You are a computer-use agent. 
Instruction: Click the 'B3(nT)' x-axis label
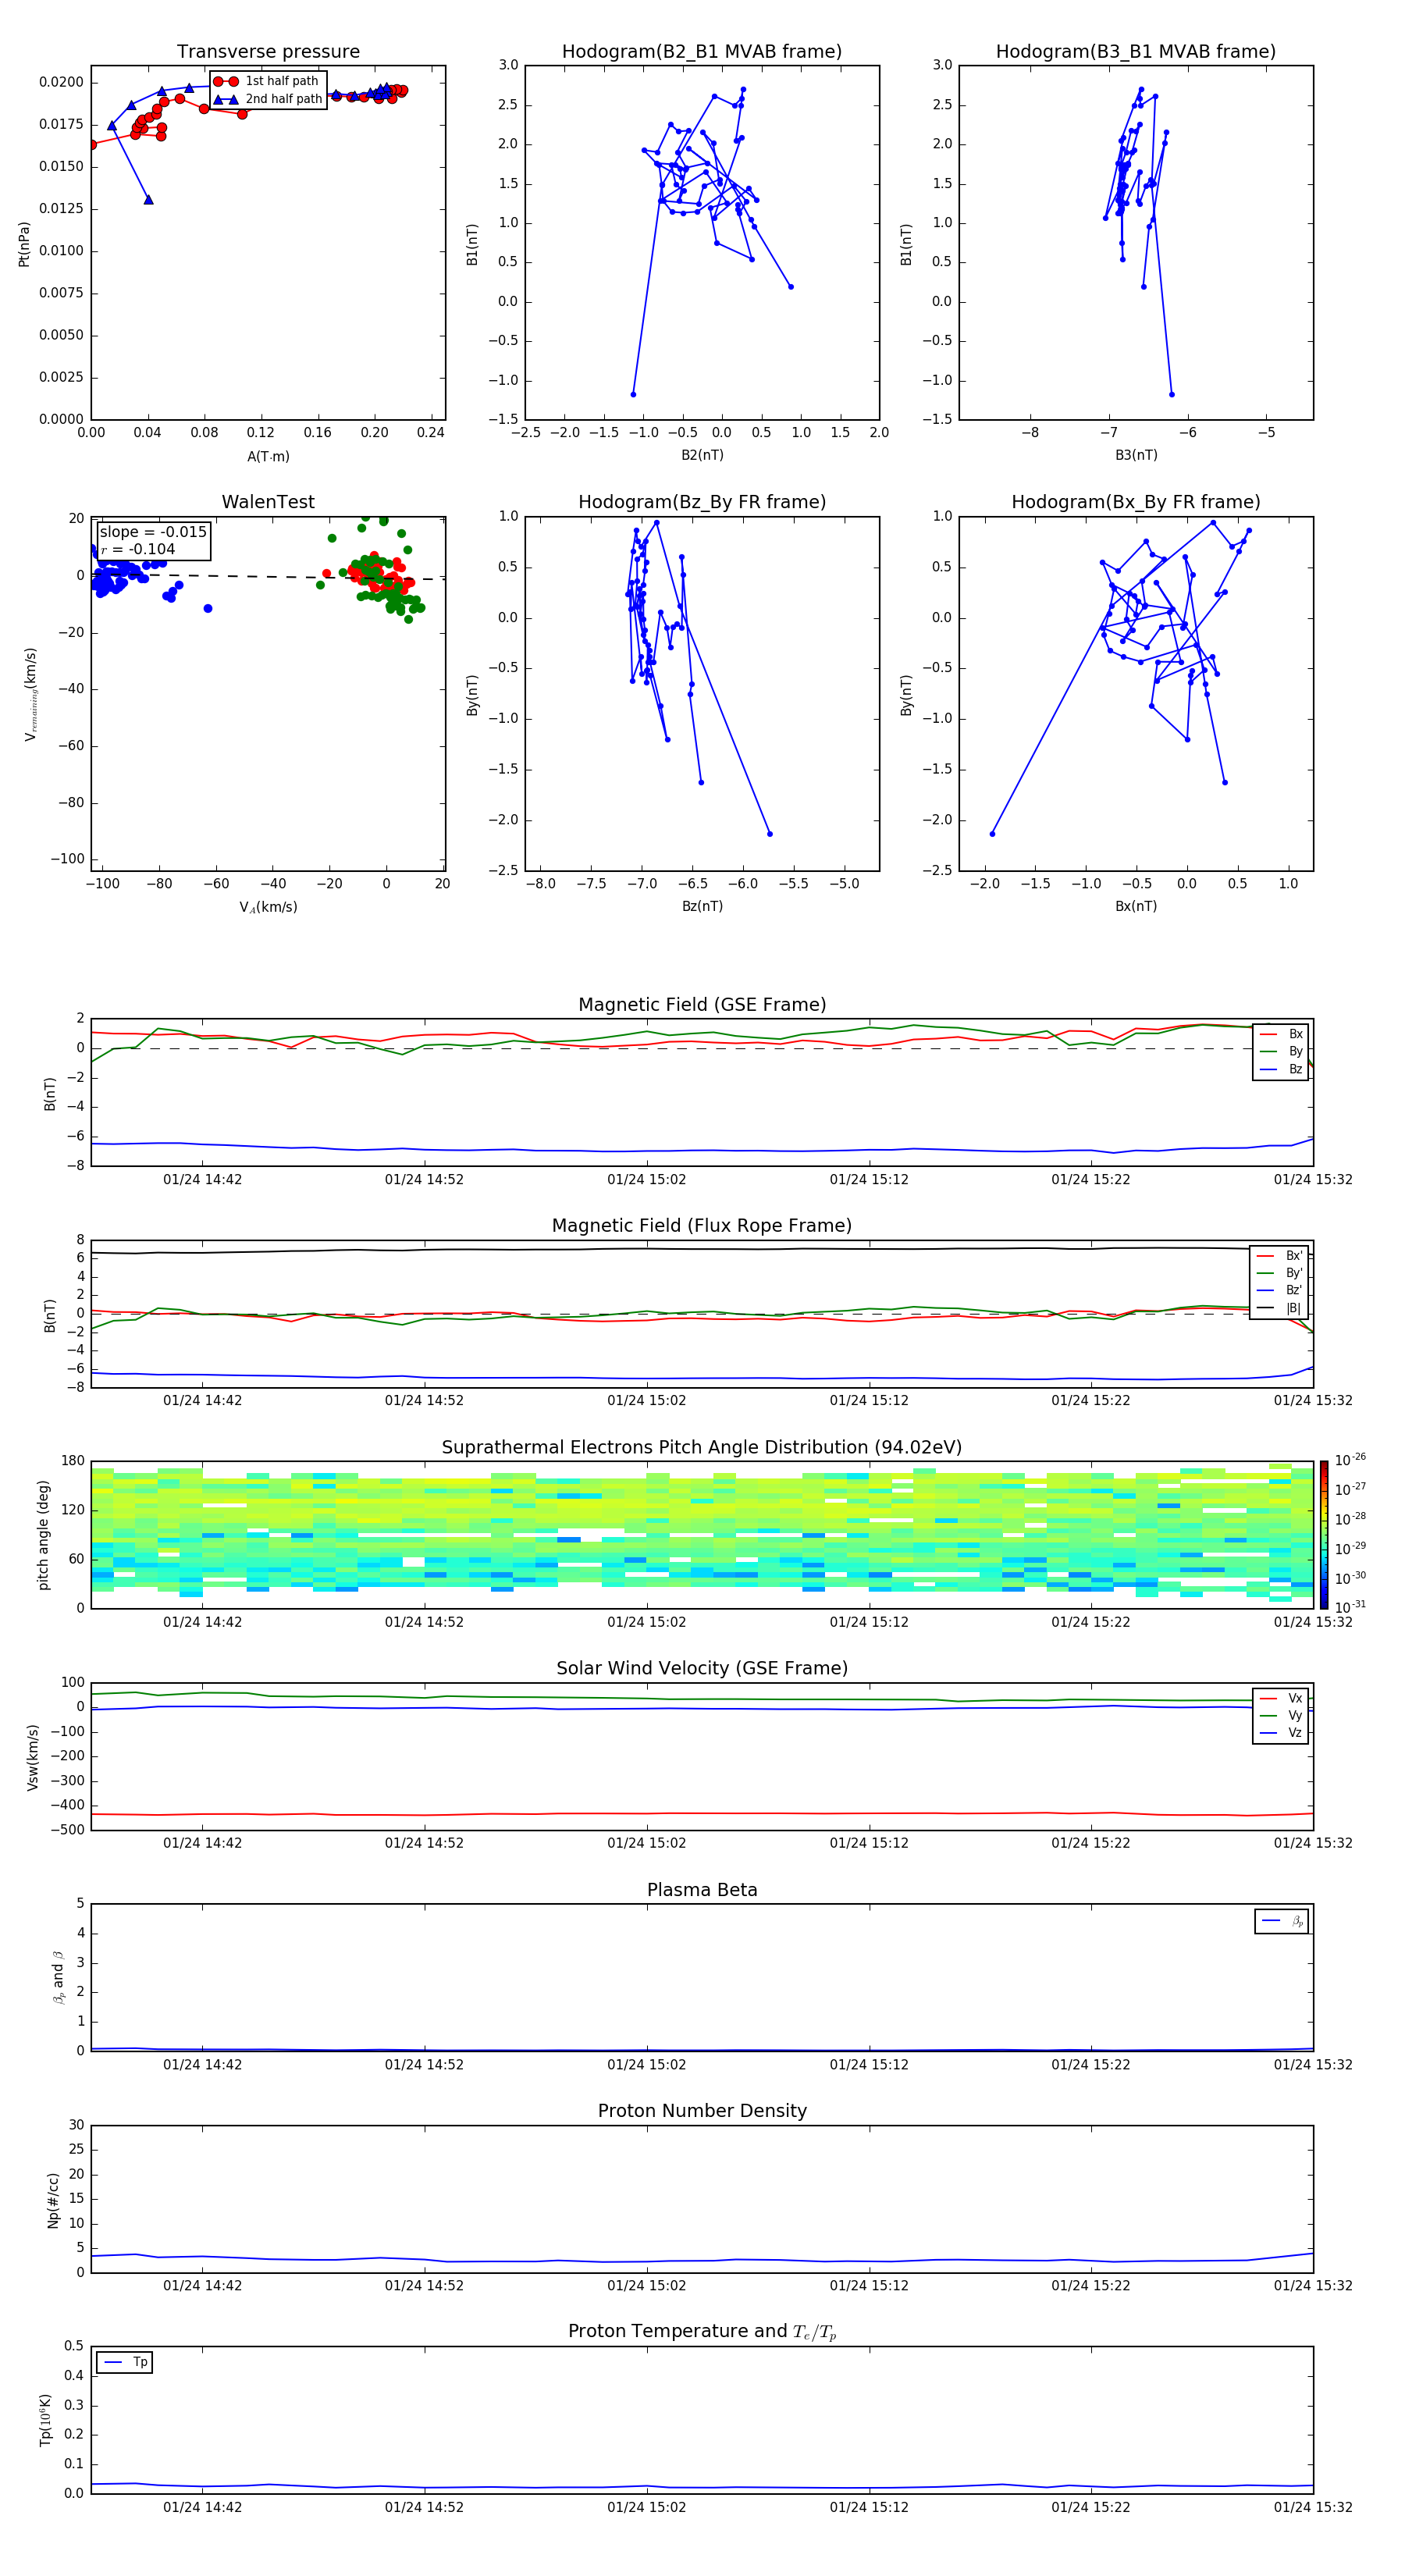tap(1136, 455)
